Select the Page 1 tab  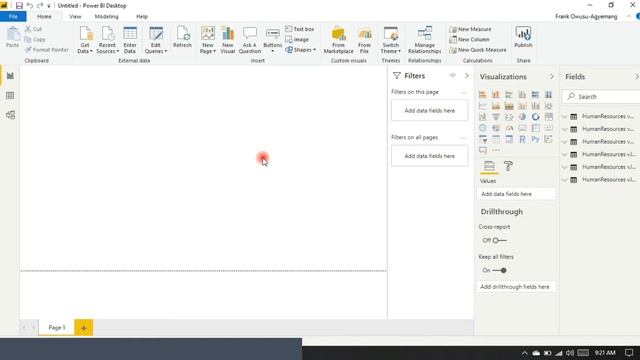57,327
